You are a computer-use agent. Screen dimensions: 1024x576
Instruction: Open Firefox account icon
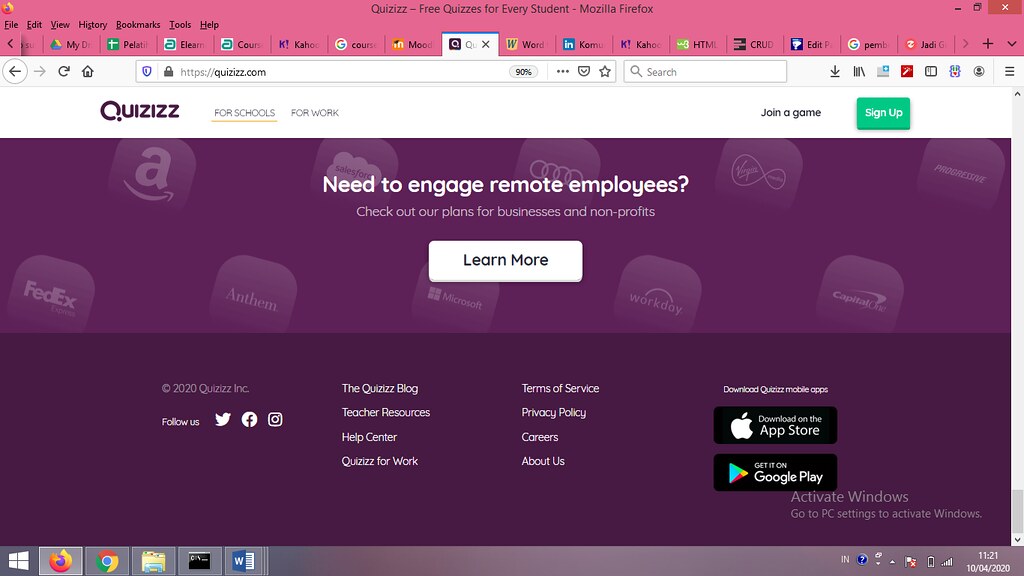pyautogui.click(x=979, y=72)
